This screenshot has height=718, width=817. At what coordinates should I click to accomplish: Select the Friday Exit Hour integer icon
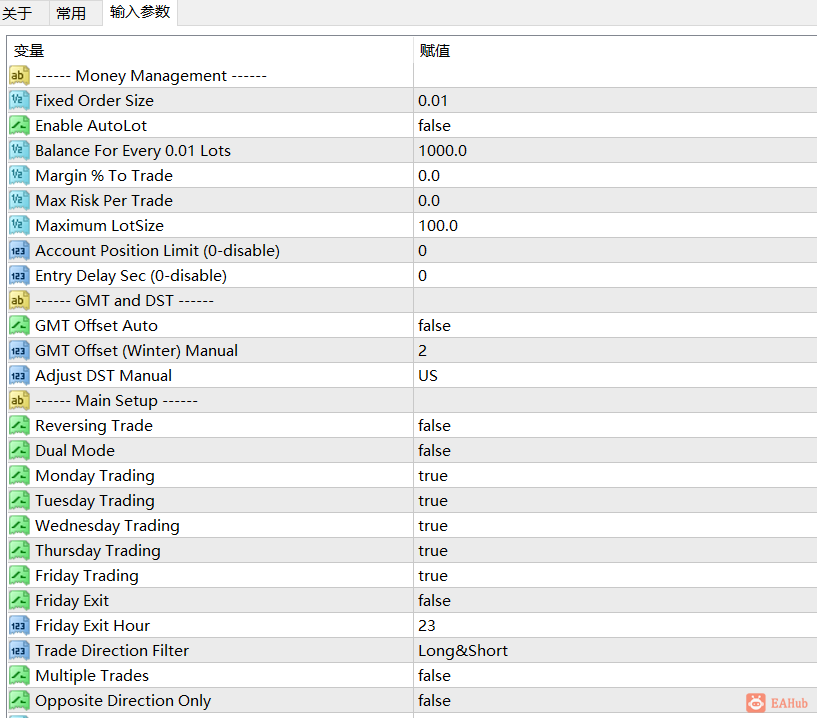click(19, 626)
